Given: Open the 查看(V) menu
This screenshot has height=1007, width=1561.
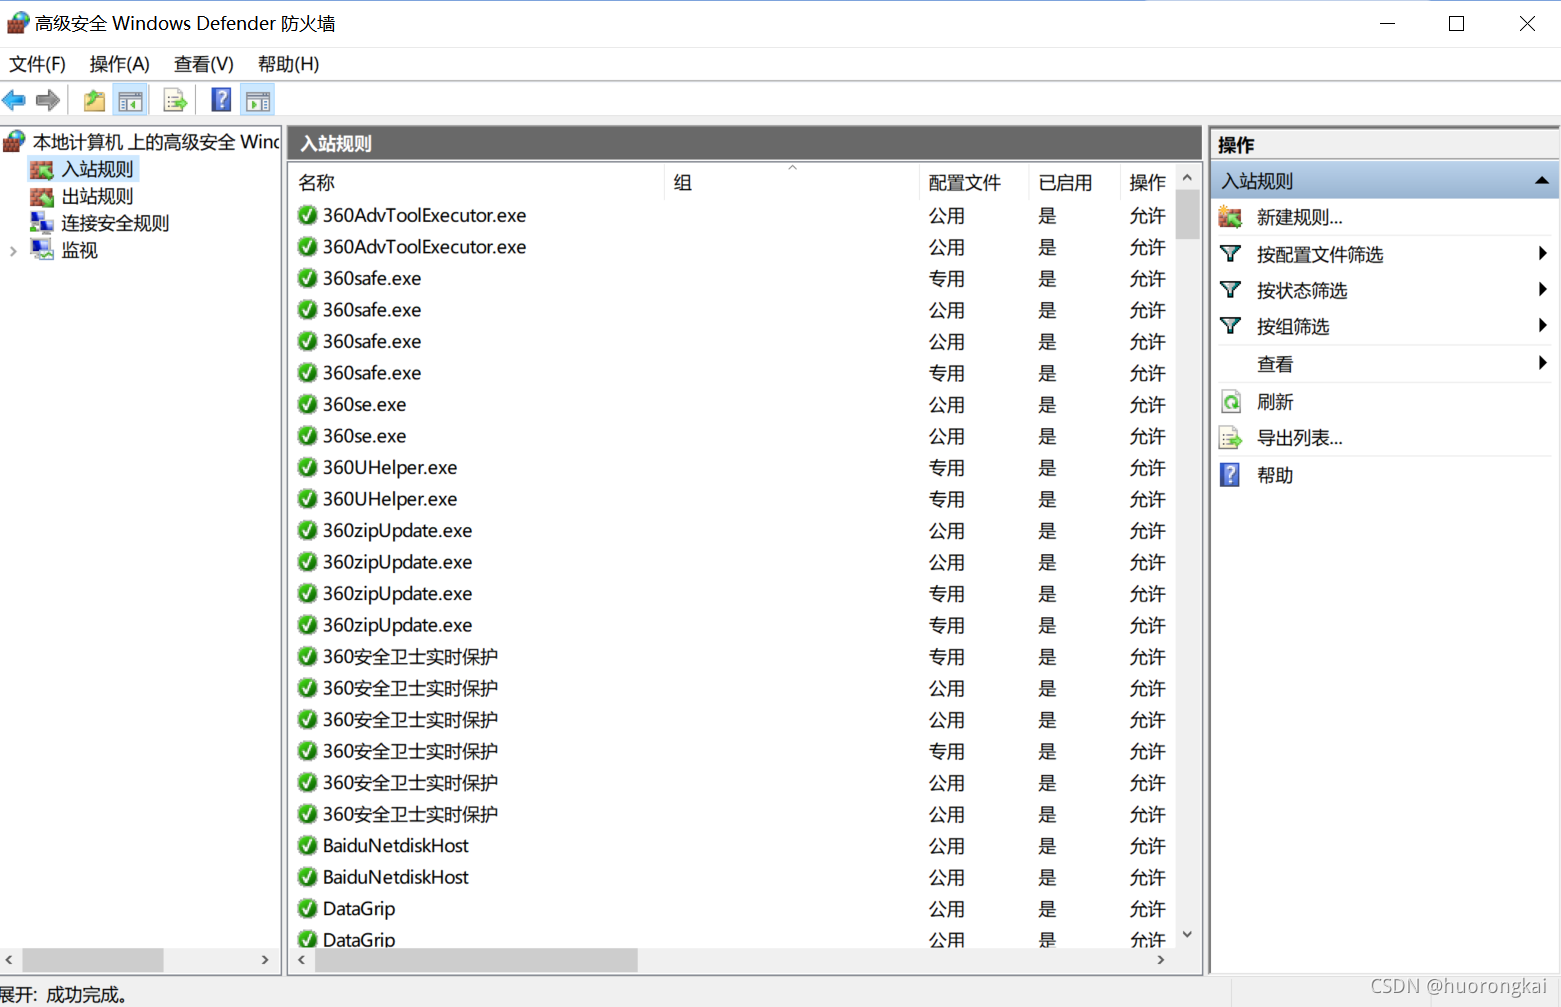Looking at the screenshot, I should tap(203, 64).
